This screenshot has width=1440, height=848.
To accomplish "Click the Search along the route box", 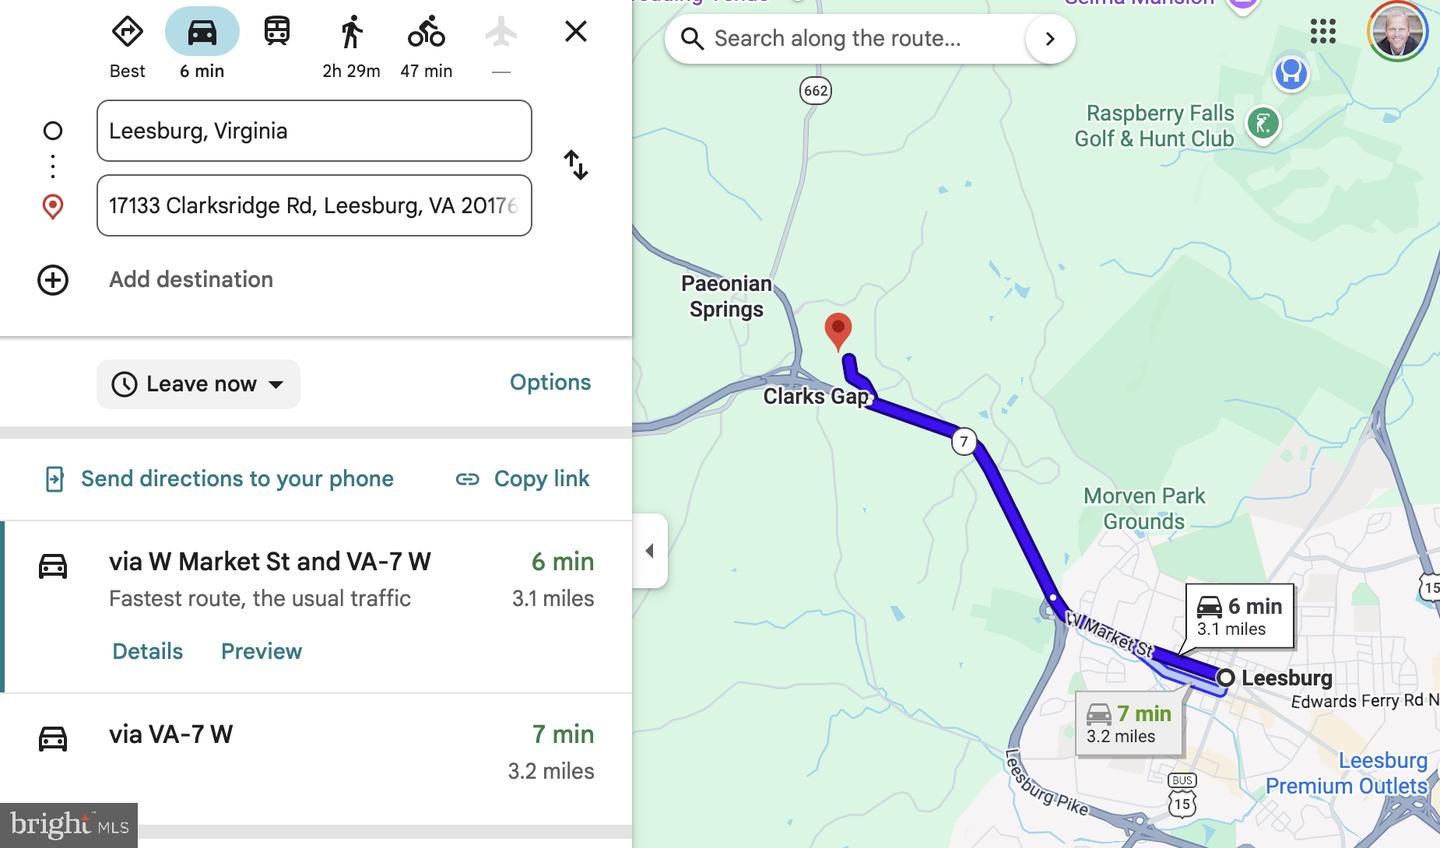I will pos(846,39).
